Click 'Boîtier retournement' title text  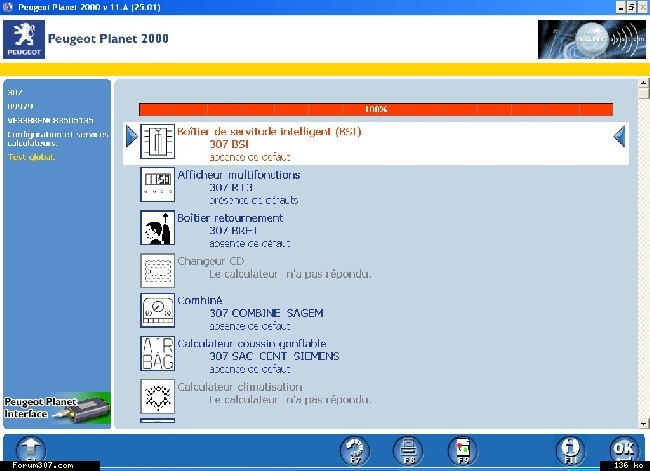click(230, 218)
